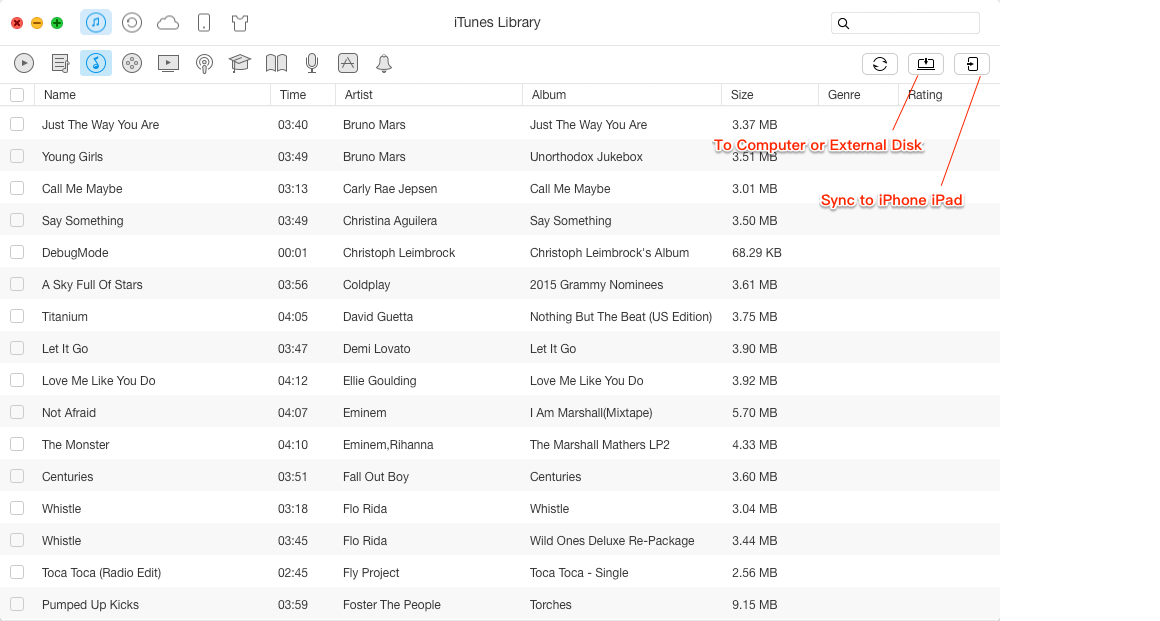This screenshot has width=1160, height=621.
Task: Open the iTunes backup restore circular icon
Action: click(x=132, y=23)
